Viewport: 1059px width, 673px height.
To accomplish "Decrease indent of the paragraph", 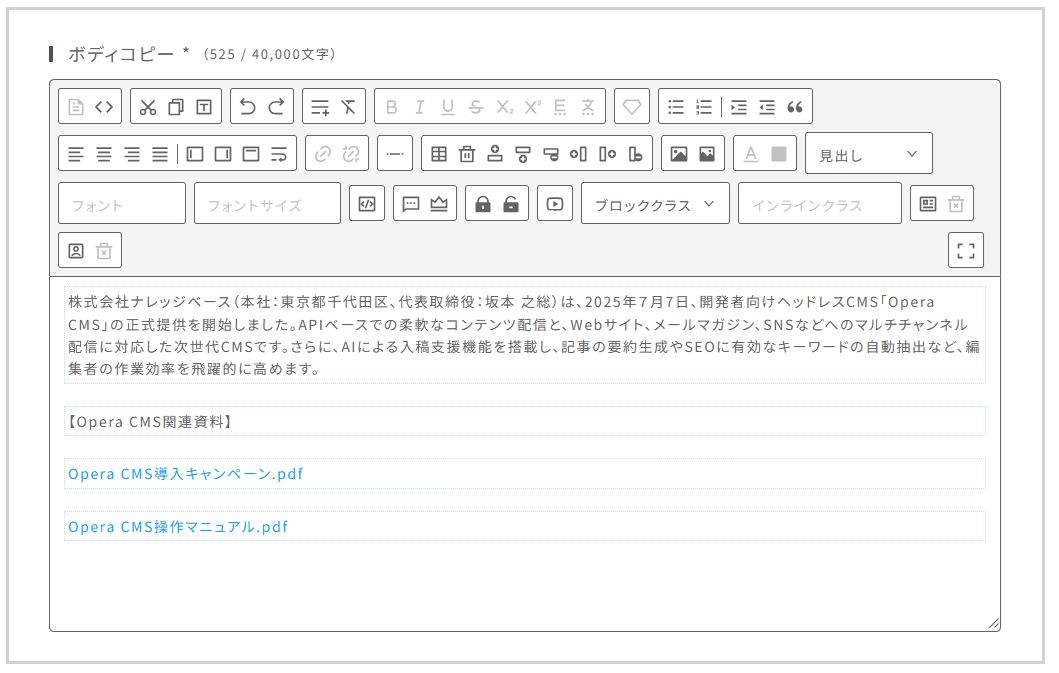I will coord(767,107).
